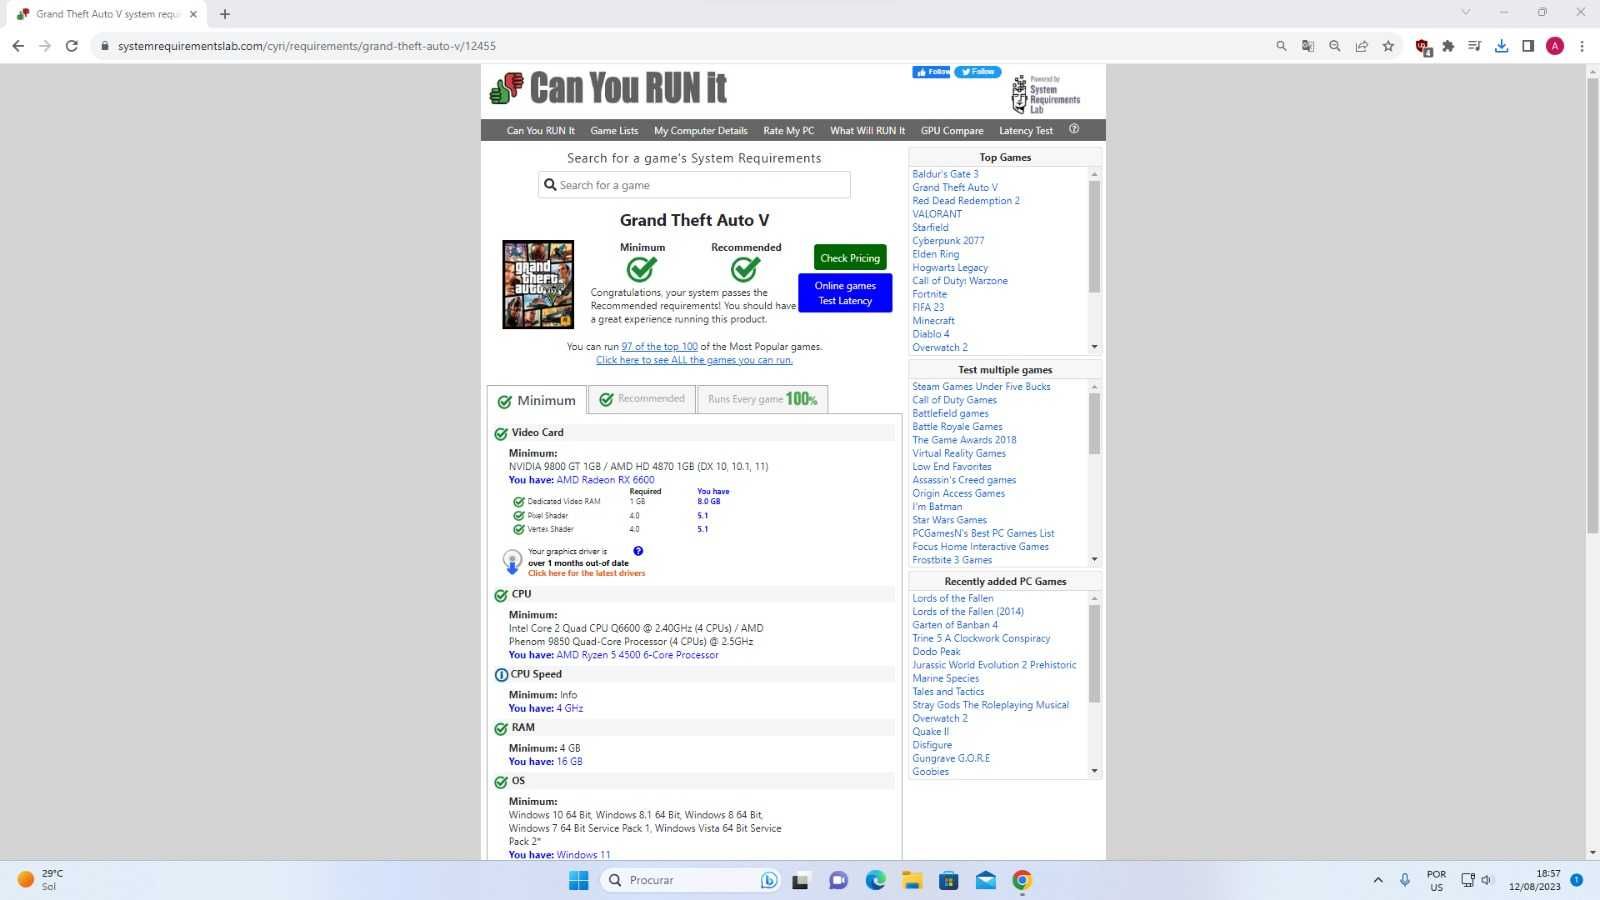Click Online games Test Latency button
This screenshot has width=1600, height=900.
845,293
